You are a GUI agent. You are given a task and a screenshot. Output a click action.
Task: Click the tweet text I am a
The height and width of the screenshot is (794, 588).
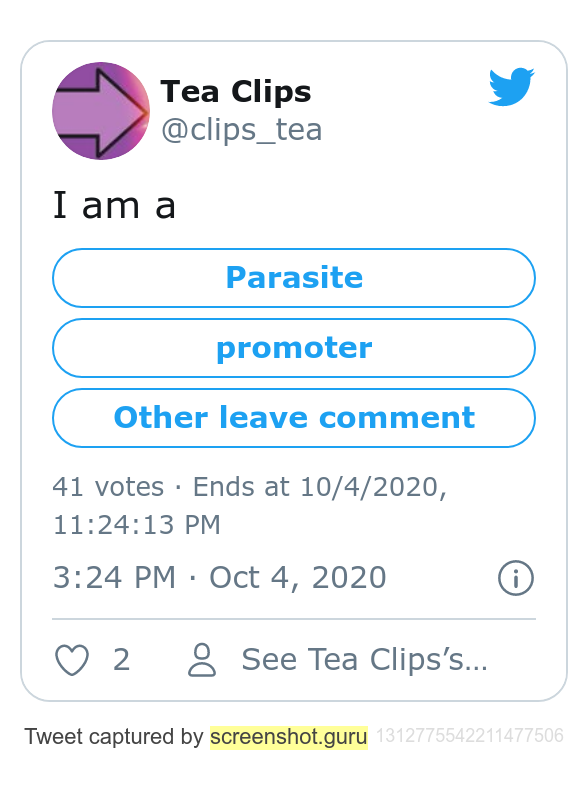coord(114,206)
